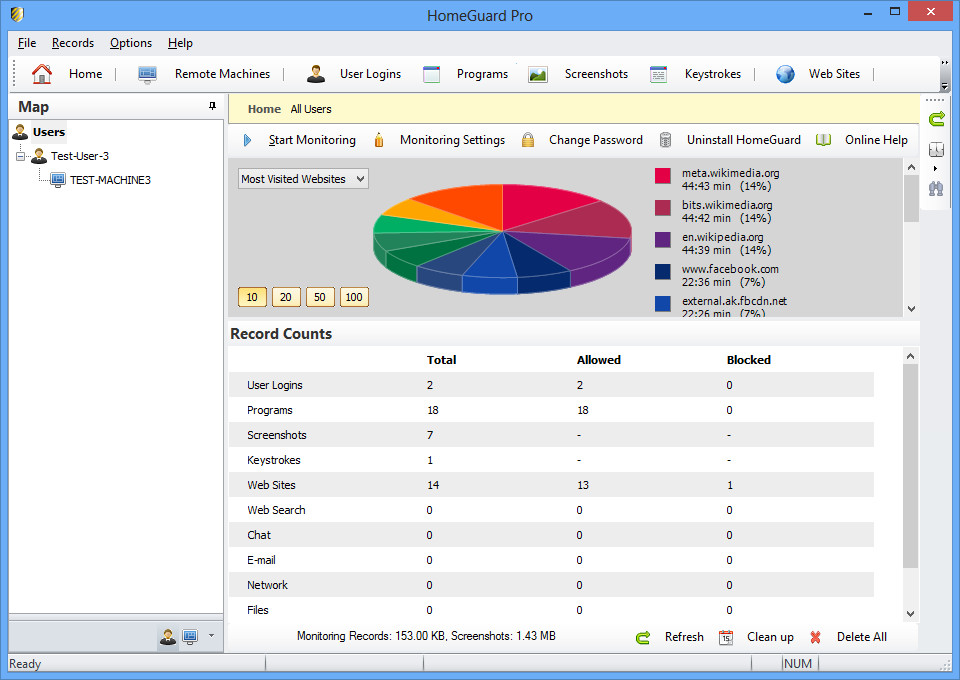The width and height of the screenshot is (960, 680).
Task: Open the view options arrow below the map
Action: (211, 636)
